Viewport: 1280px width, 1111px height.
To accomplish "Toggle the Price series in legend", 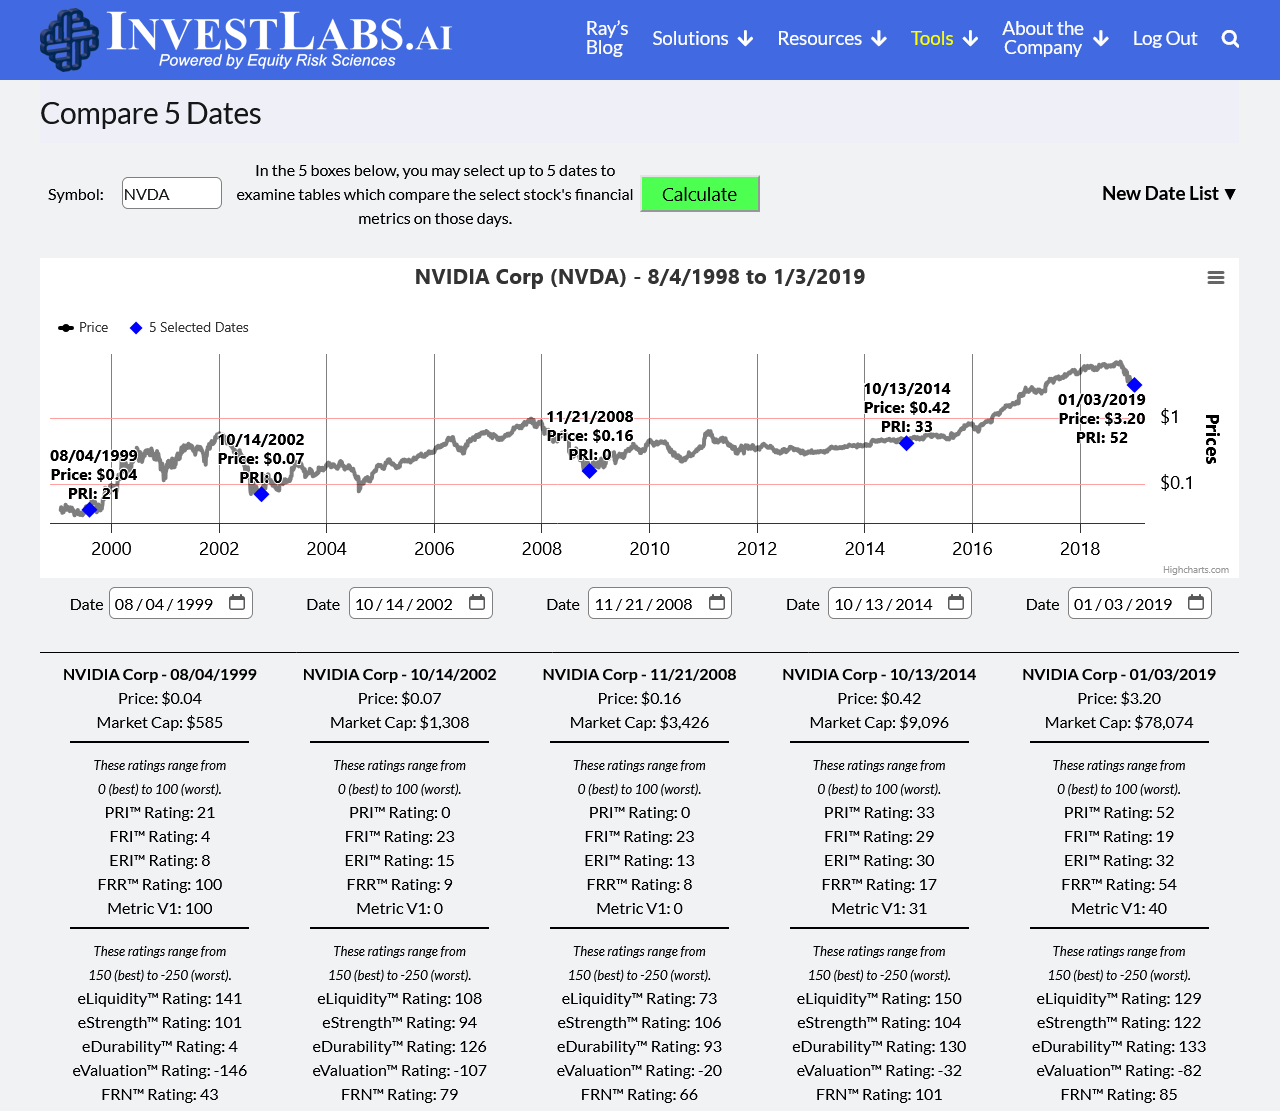I will click(84, 328).
